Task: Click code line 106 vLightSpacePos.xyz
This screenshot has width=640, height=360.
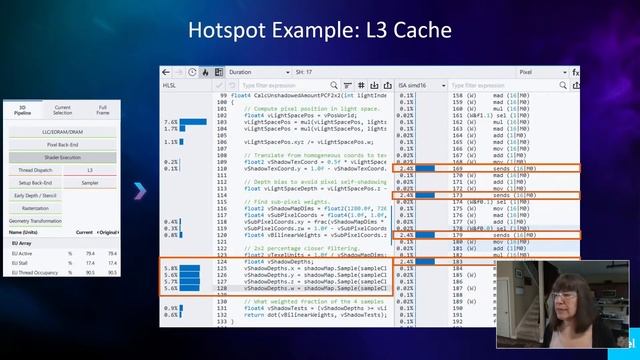Action: coord(309,142)
